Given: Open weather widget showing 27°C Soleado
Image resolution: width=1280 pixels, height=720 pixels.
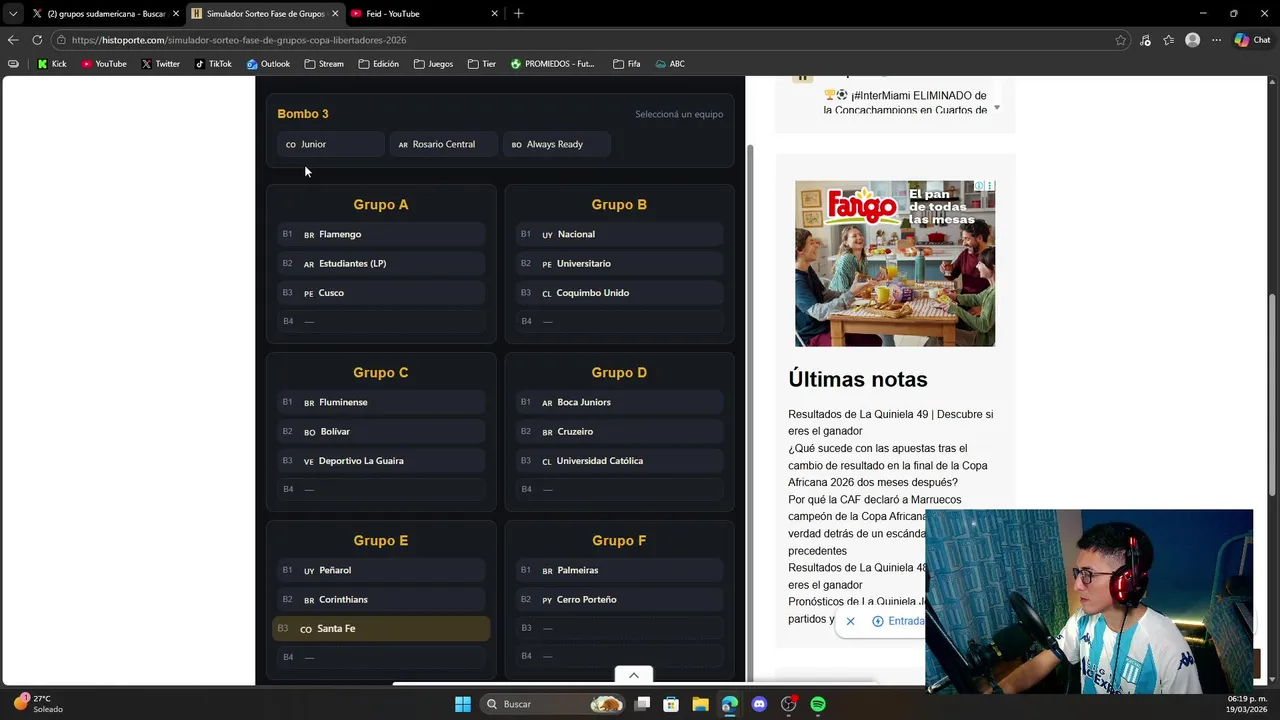Looking at the screenshot, I should click(38, 704).
